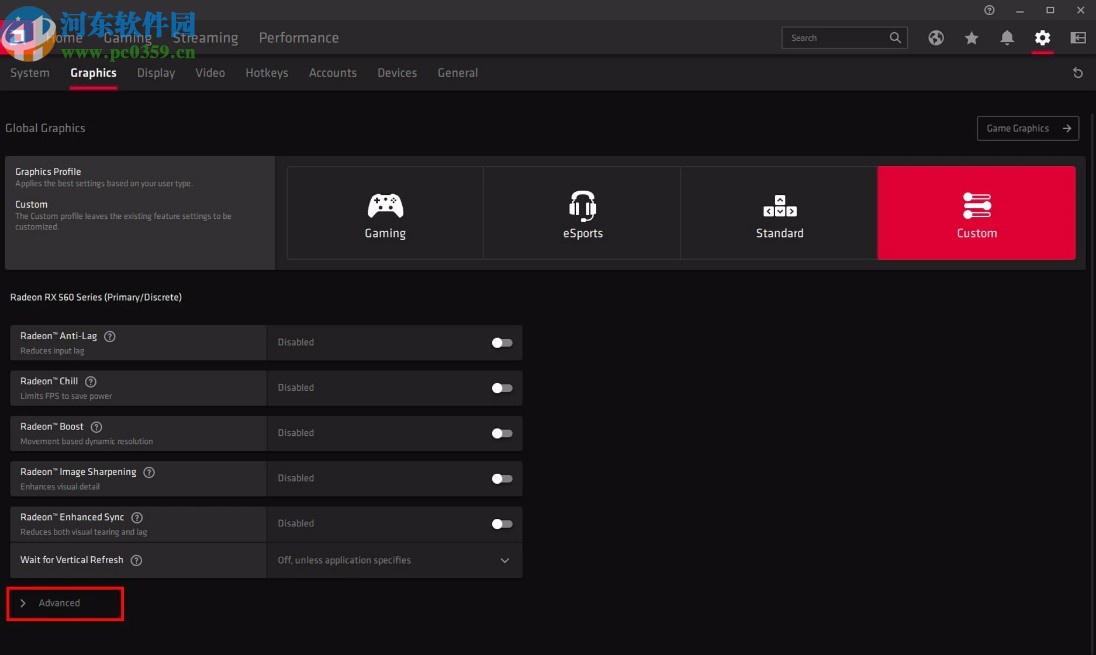
Task: Open Radeon Anti-Lag help question mark
Action: pos(110,336)
